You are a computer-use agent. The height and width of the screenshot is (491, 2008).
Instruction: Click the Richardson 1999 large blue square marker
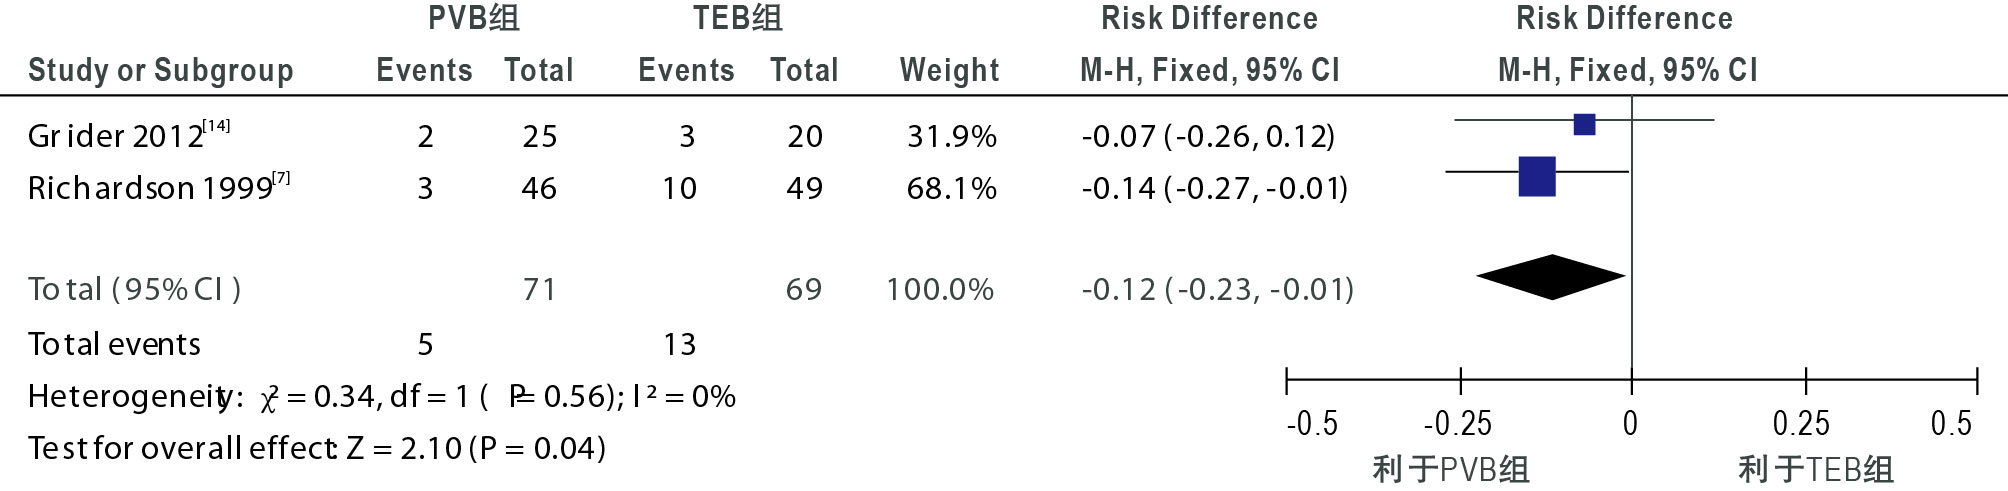click(1537, 176)
